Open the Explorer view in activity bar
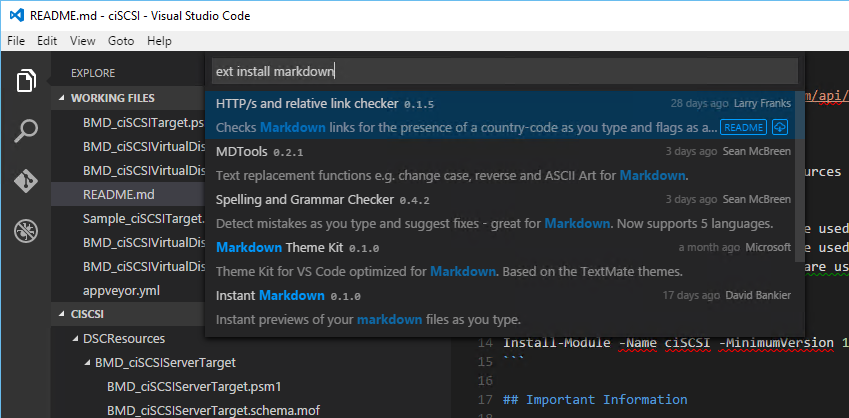This screenshot has width=849, height=418. pos(26,81)
